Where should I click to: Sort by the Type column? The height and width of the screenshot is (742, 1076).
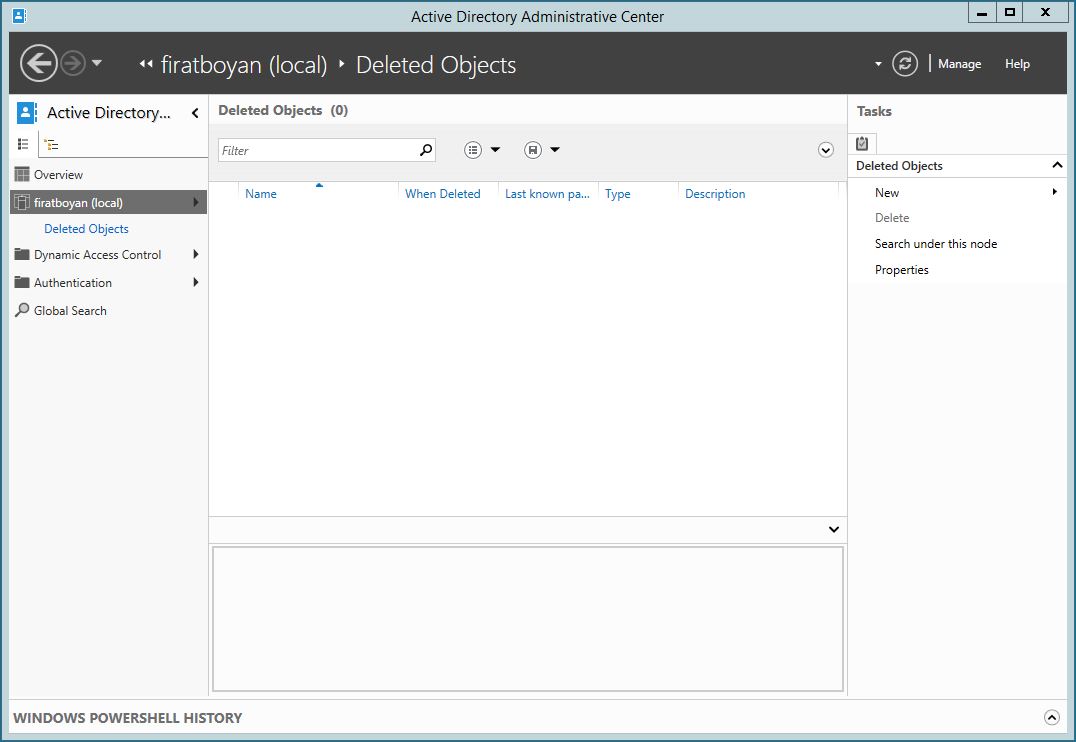(618, 194)
